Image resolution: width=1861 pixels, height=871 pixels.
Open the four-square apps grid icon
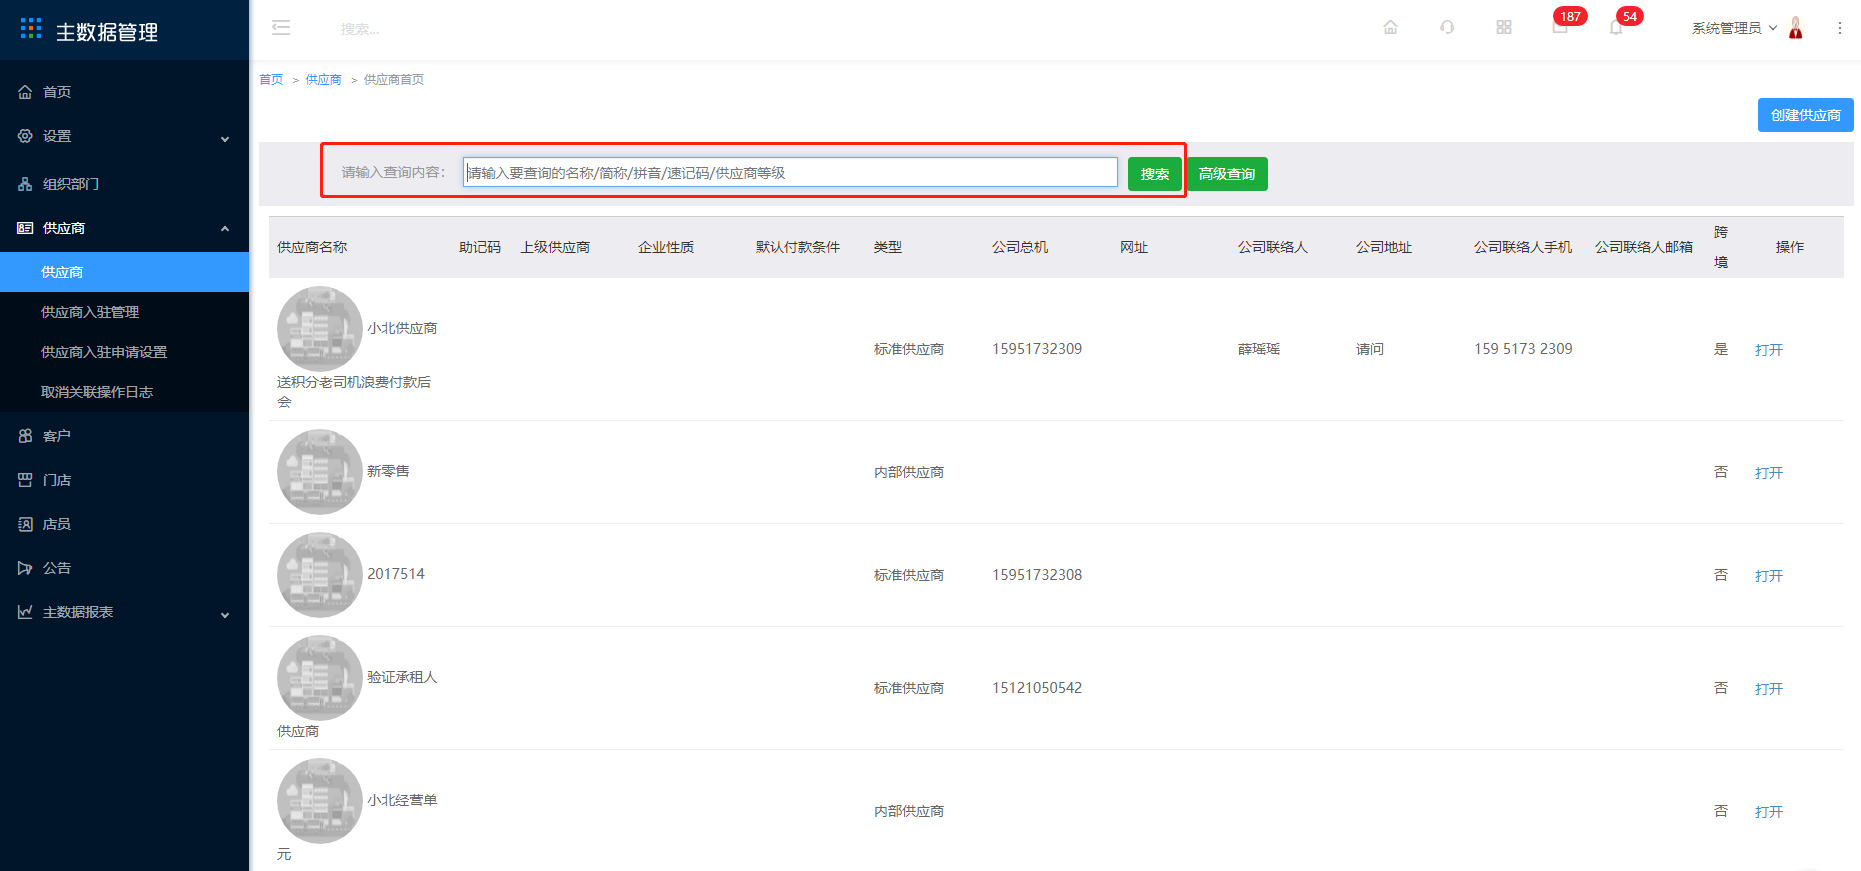click(1504, 28)
